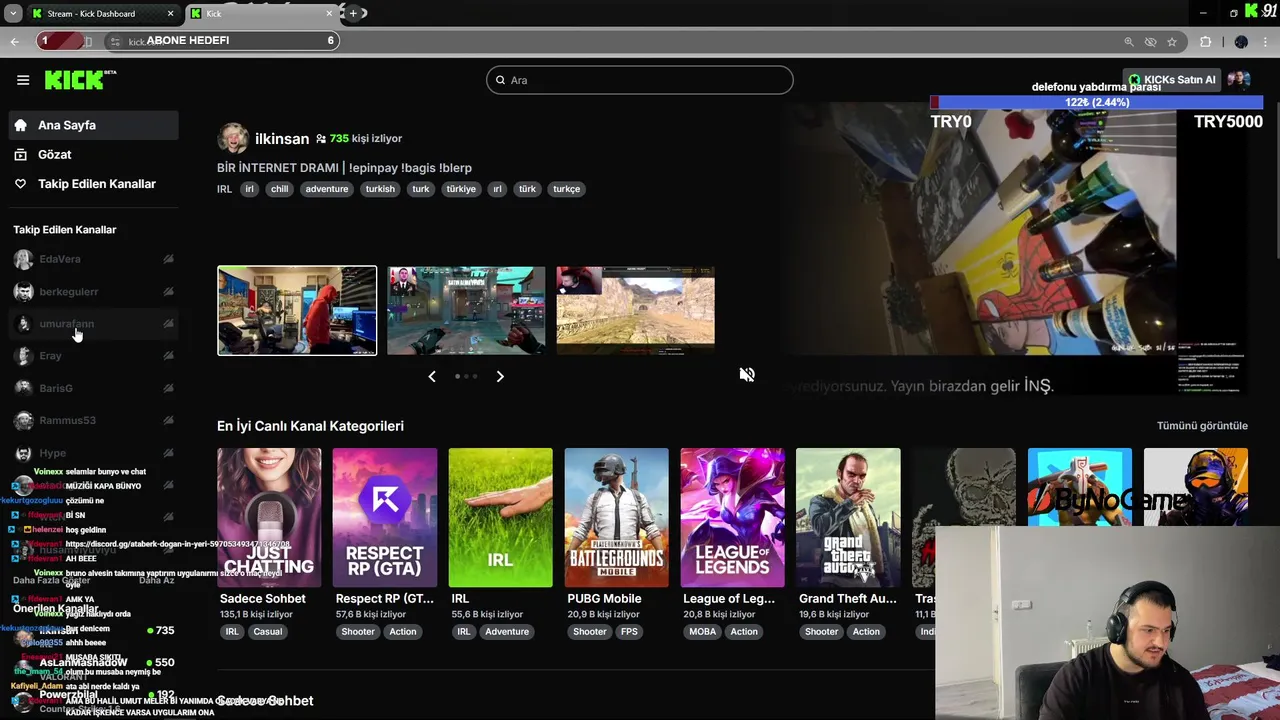Image resolution: width=1280 pixels, height=720 pixels.
Task: Open Grand Theft Auto category card
Action: 848,517
